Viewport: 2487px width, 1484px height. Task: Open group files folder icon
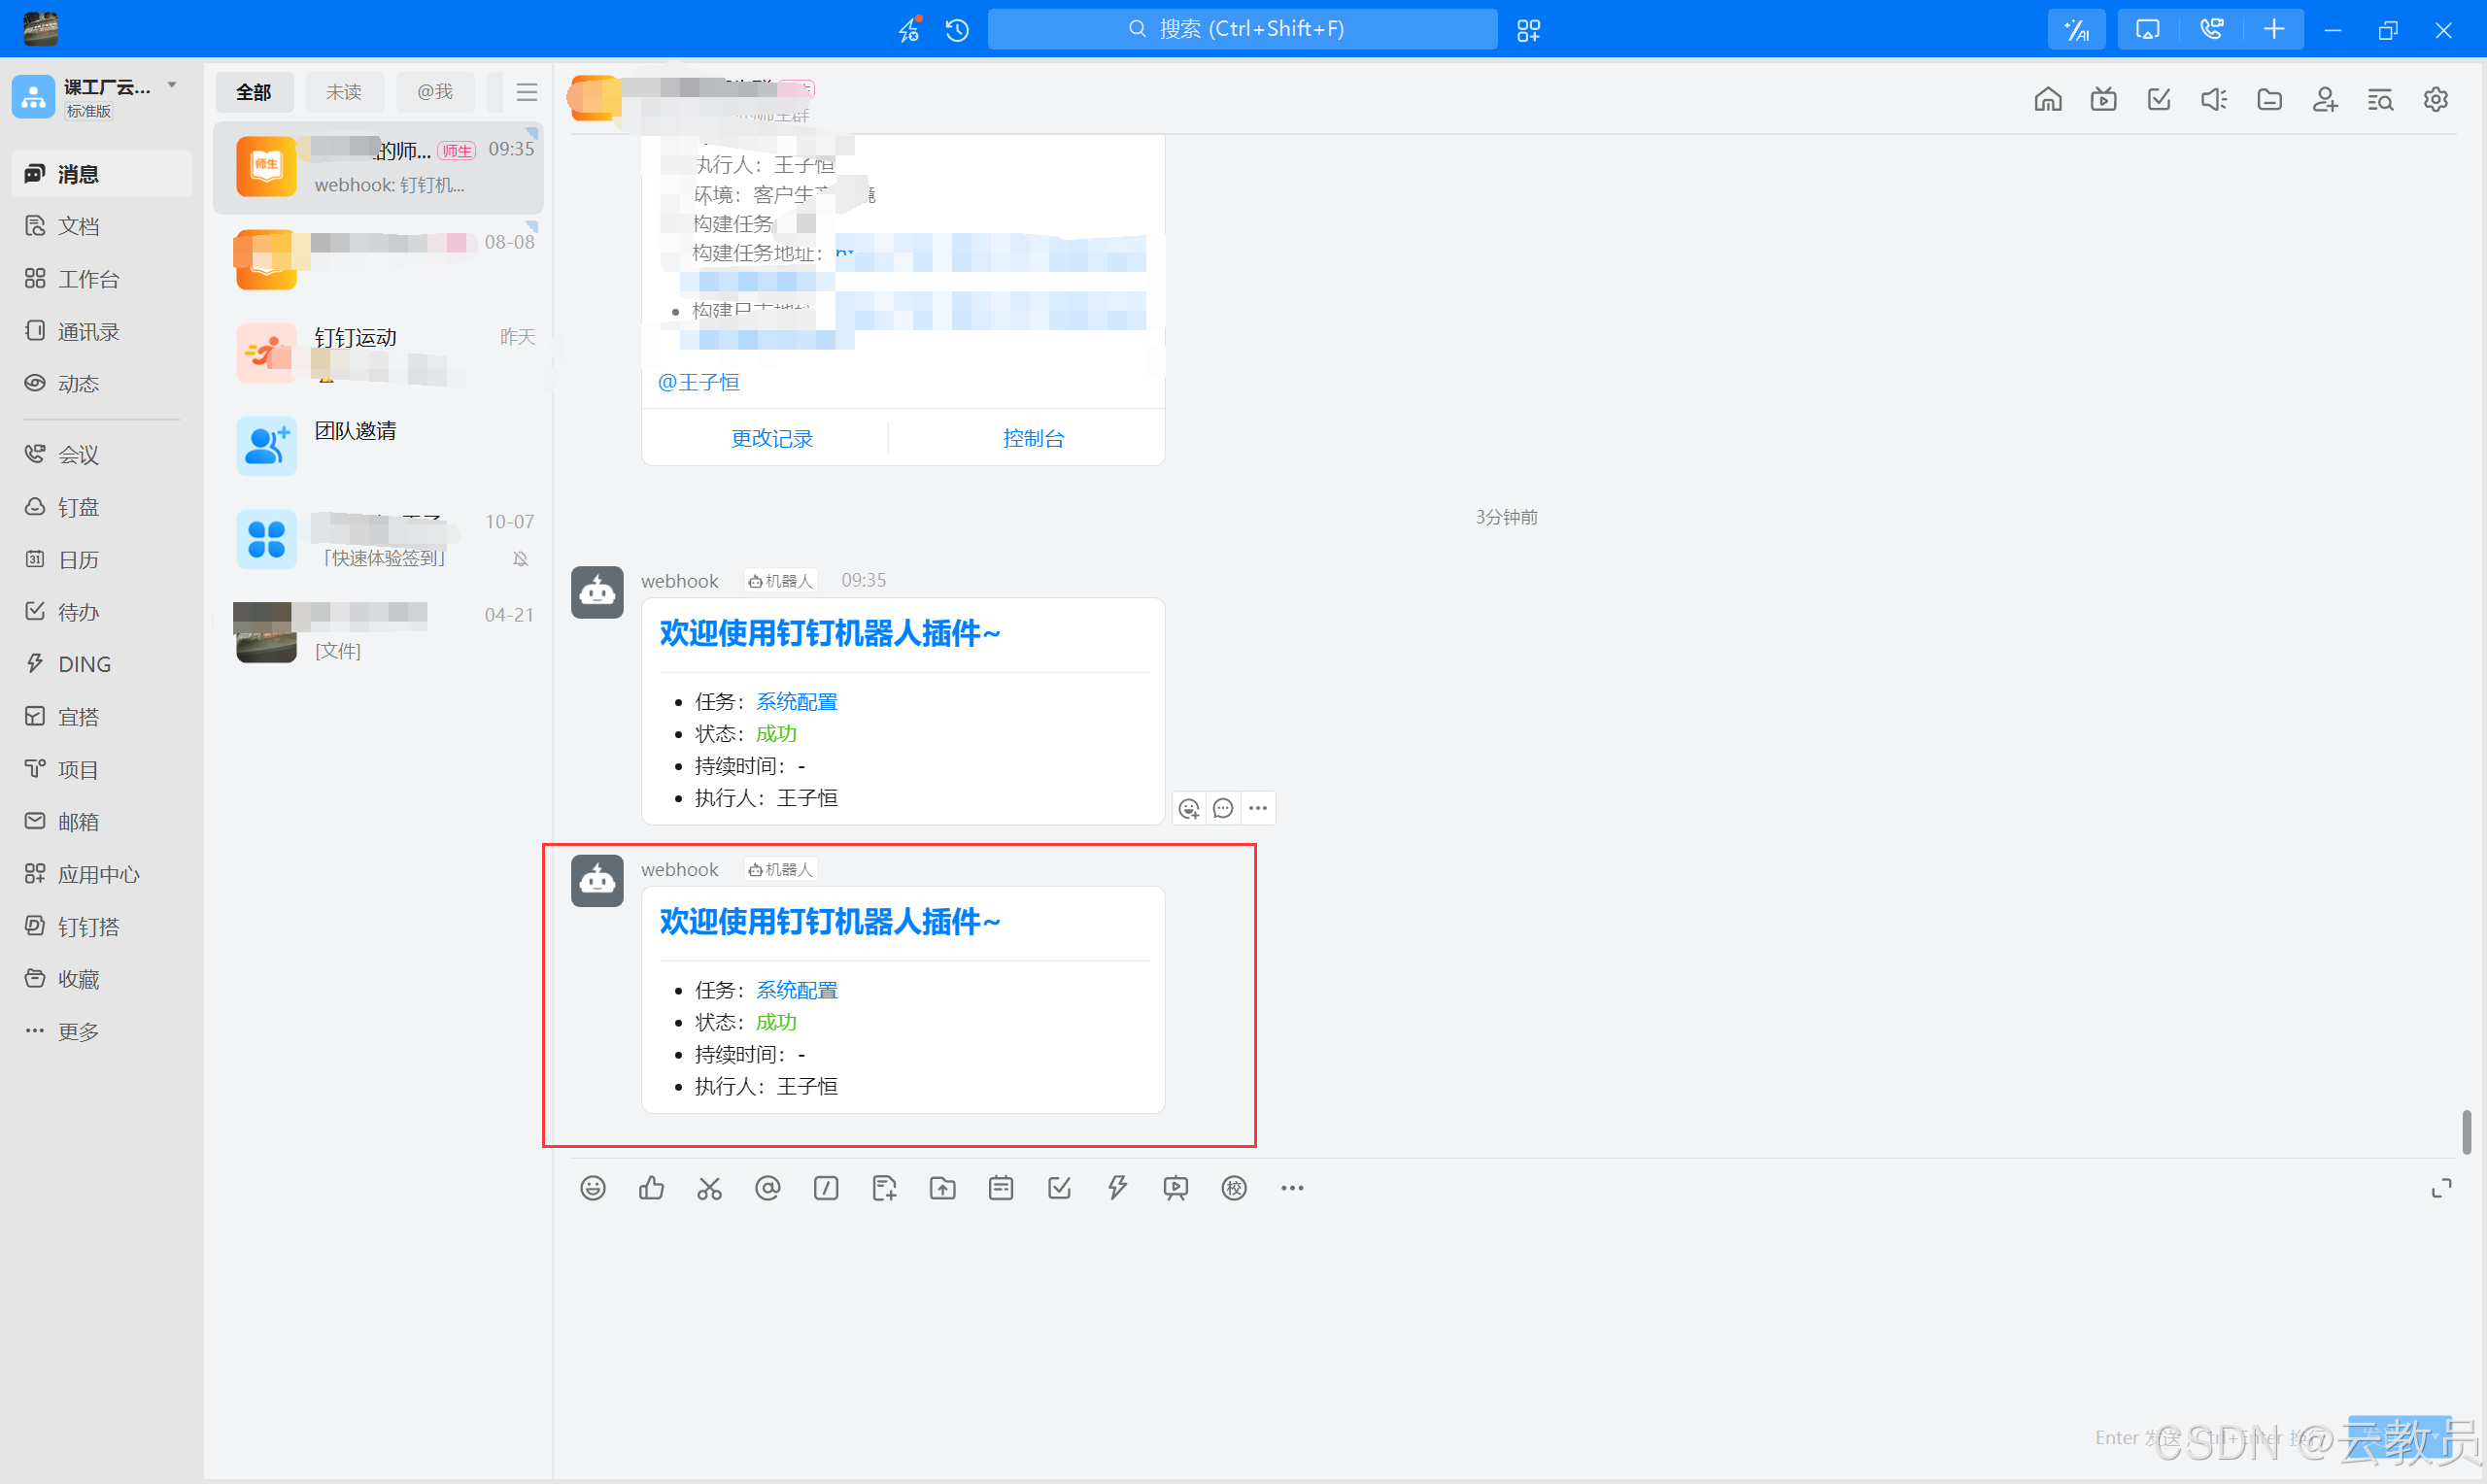click(x=2270, y=99)
